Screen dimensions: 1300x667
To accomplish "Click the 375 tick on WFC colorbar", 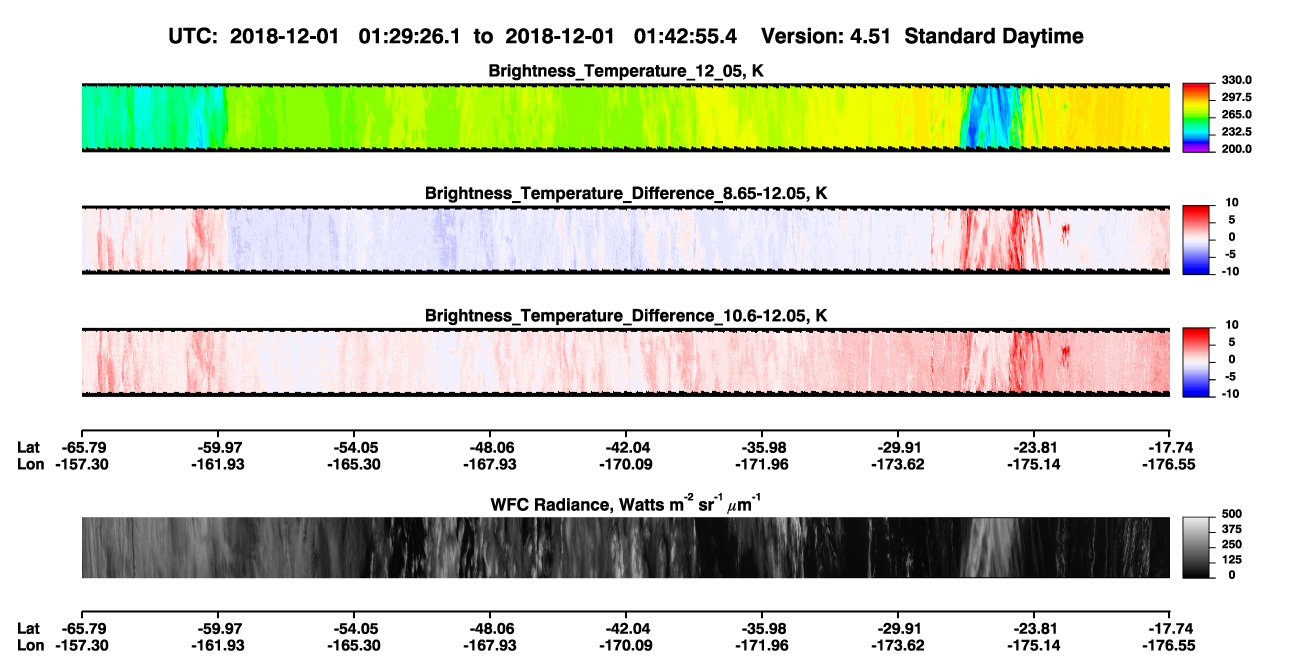I will point(1231,529).
